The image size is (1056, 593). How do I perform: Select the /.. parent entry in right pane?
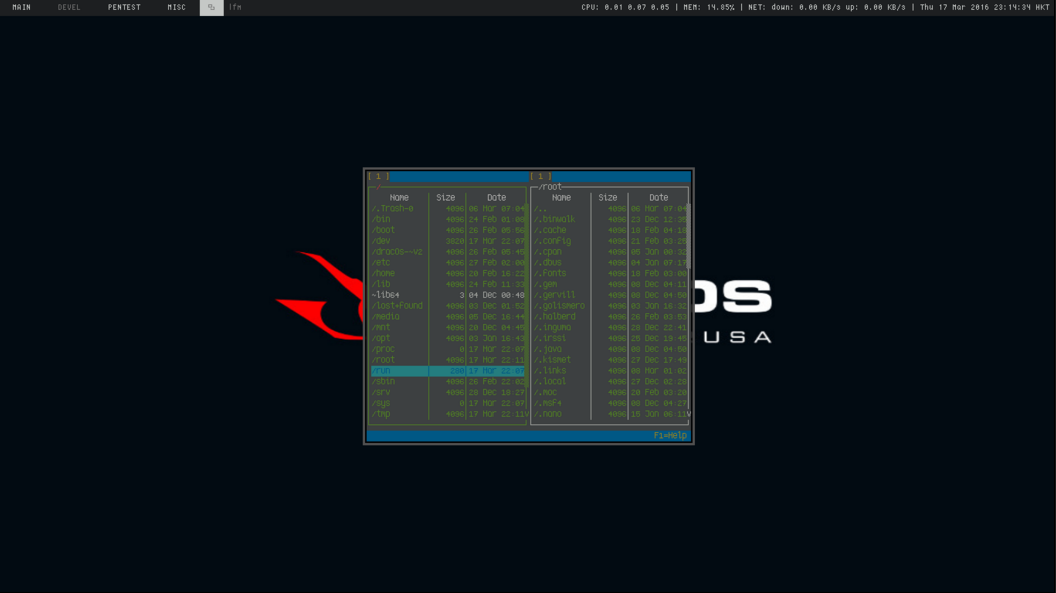click(x=610, y=209)
